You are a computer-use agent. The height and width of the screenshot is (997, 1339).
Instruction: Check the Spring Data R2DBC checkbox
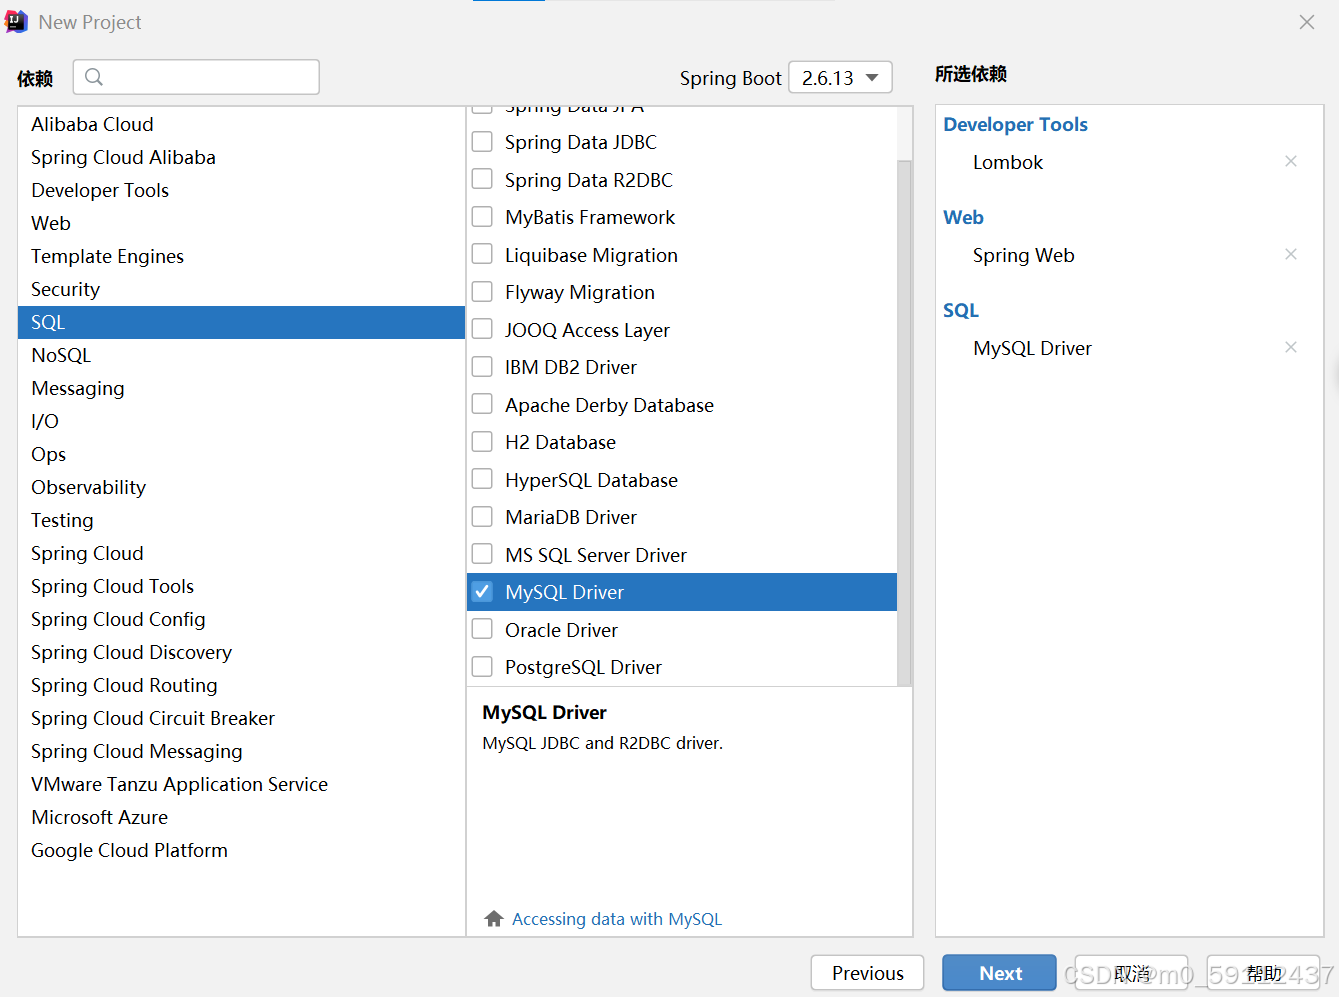click(482, 179)
